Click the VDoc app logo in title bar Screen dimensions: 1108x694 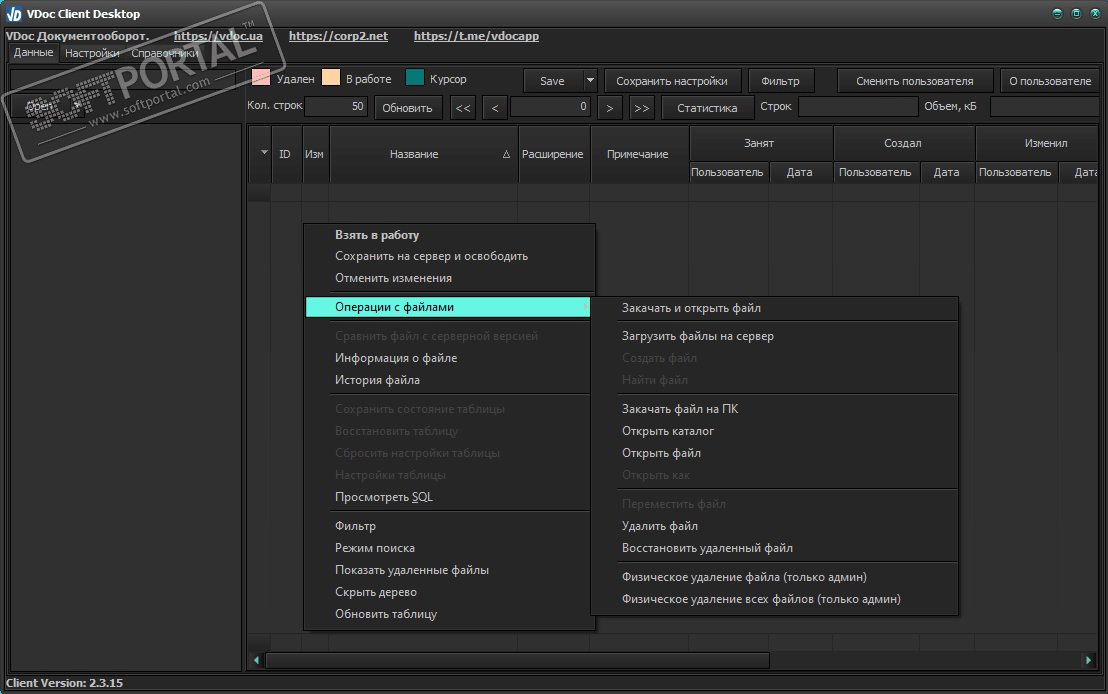14,14
